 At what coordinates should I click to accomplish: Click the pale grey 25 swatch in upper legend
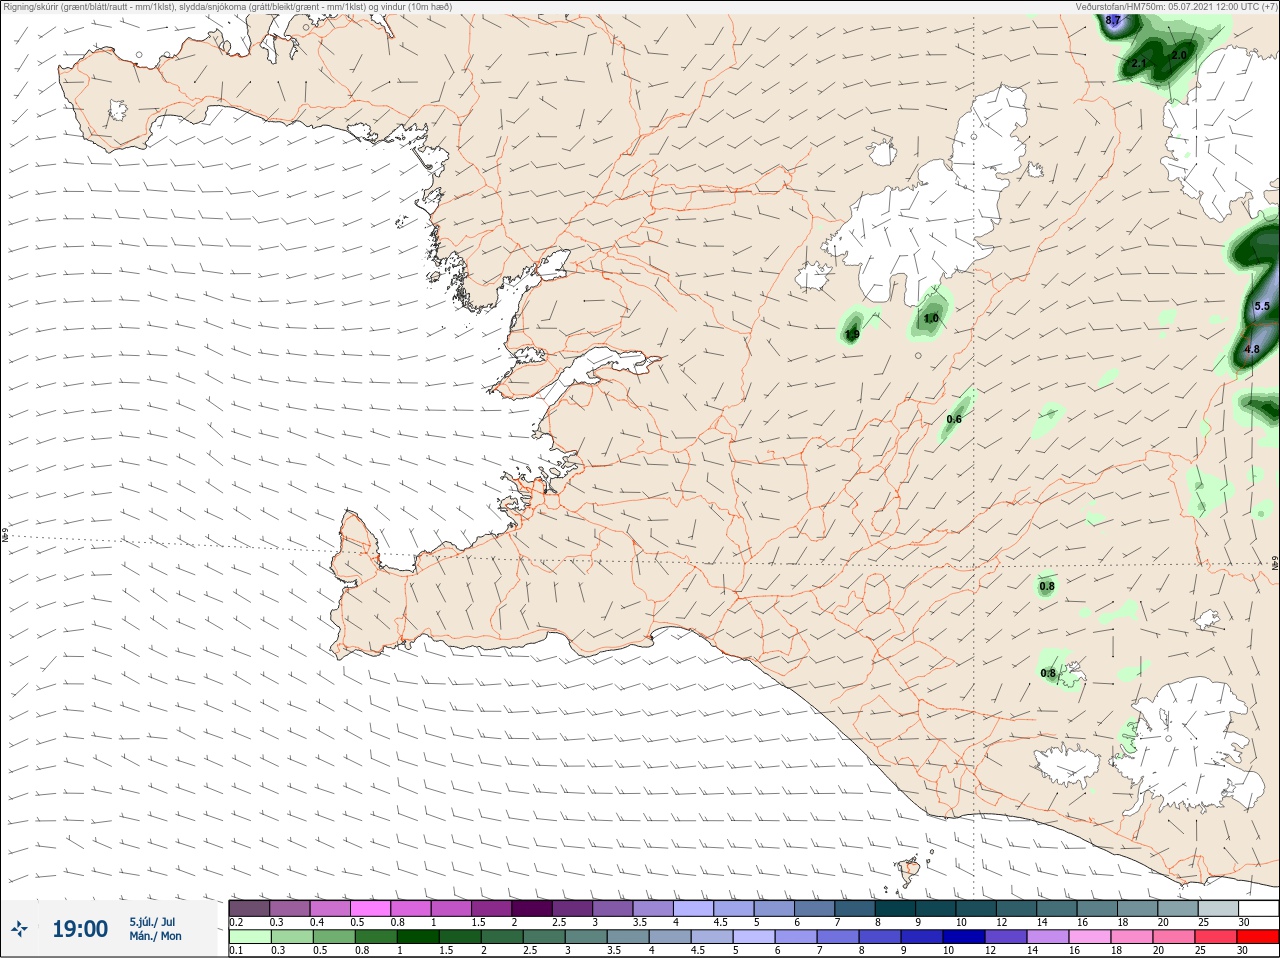tap(1217, 908)
